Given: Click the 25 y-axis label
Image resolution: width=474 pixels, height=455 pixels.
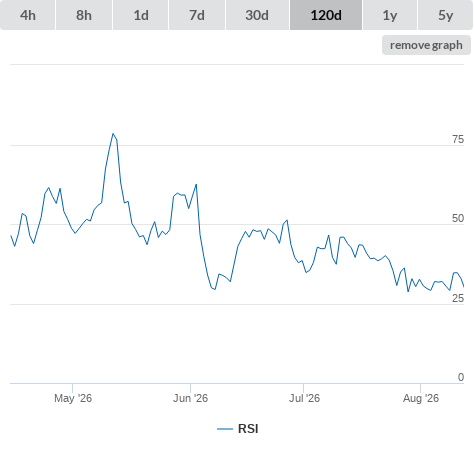Looking at the screenshot, I should point(458,298).
